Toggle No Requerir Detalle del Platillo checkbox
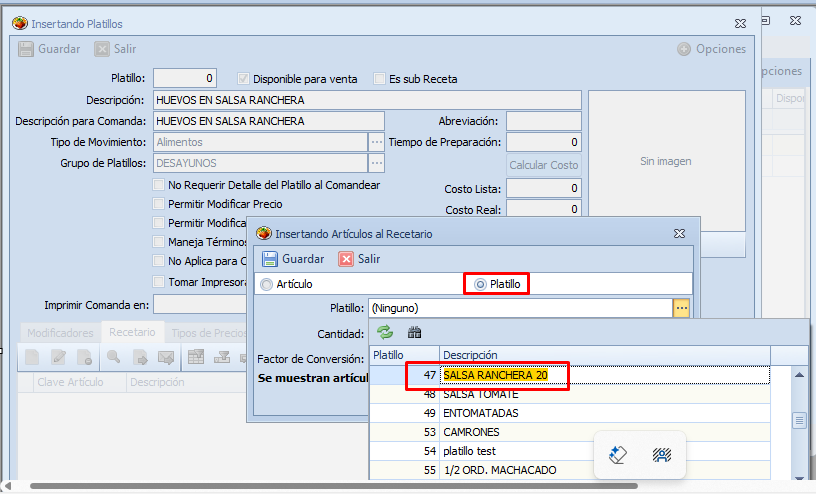The height and width of the screenshot is (494, 816). (159, 185)
